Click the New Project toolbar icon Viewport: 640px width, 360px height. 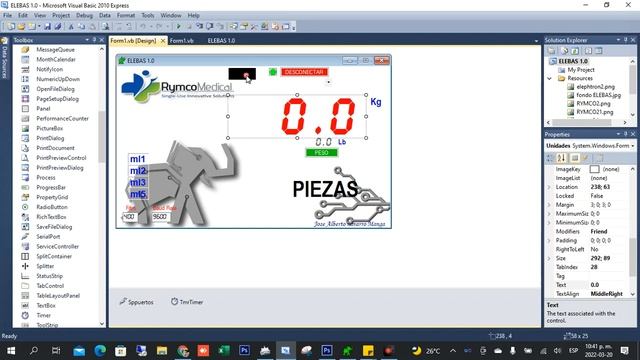(x=11, y=27)
